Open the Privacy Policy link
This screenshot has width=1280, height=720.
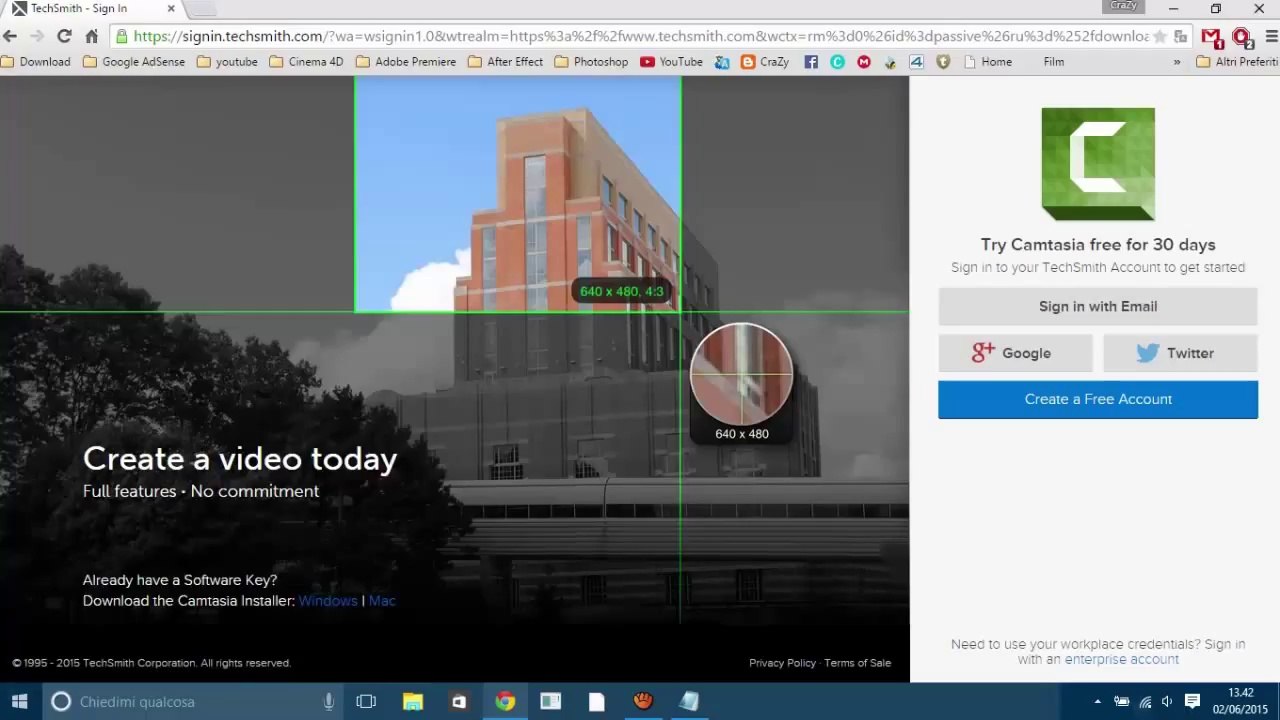[782, 663]
